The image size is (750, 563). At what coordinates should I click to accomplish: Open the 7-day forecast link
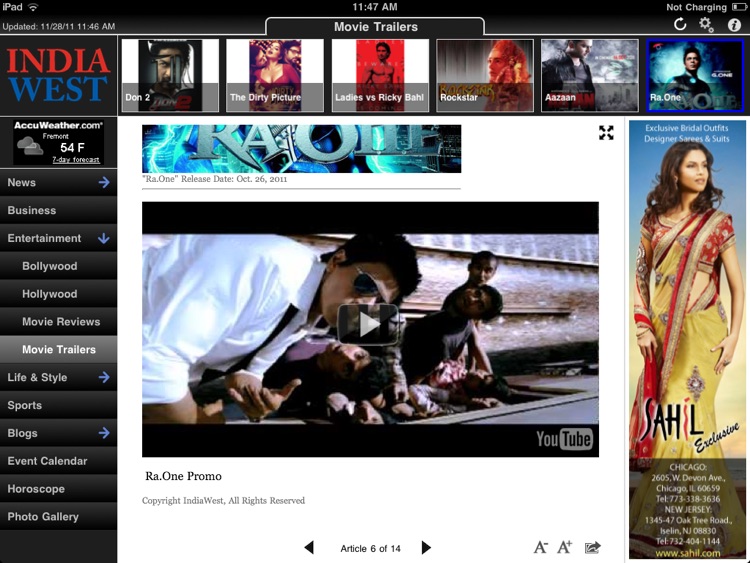76,160
